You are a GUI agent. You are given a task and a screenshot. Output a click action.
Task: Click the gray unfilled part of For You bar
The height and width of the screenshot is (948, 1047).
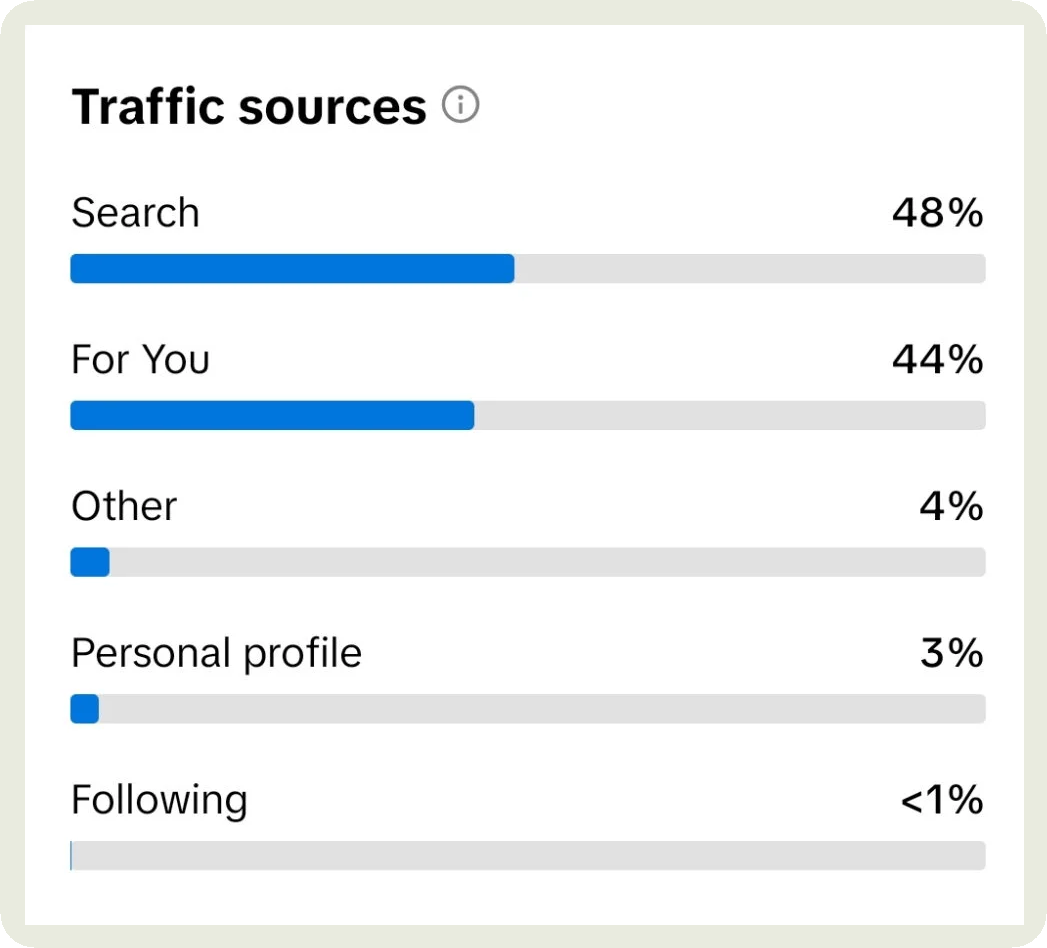coord(730,416)
